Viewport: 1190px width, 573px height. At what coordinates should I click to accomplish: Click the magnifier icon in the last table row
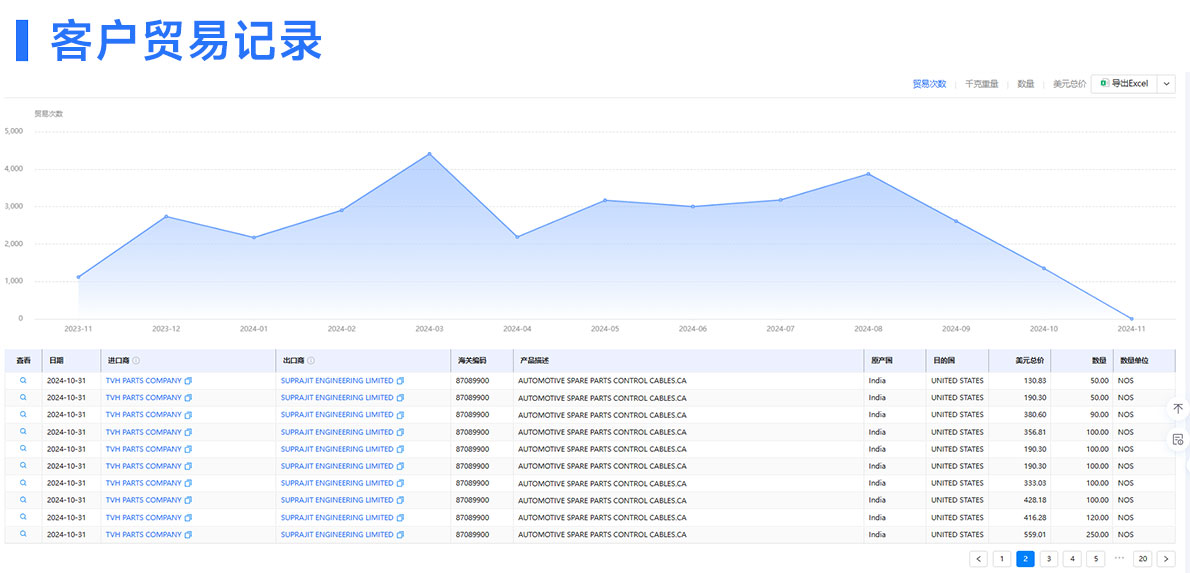pos(23,534)
